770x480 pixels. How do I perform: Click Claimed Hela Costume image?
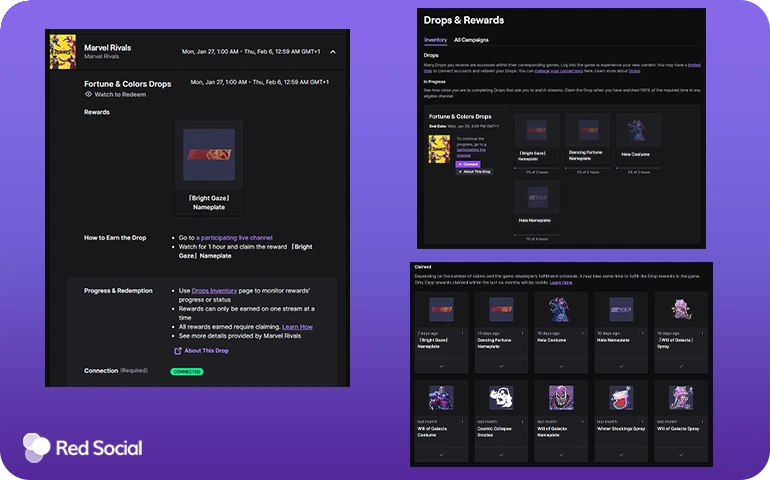[559, 310]
